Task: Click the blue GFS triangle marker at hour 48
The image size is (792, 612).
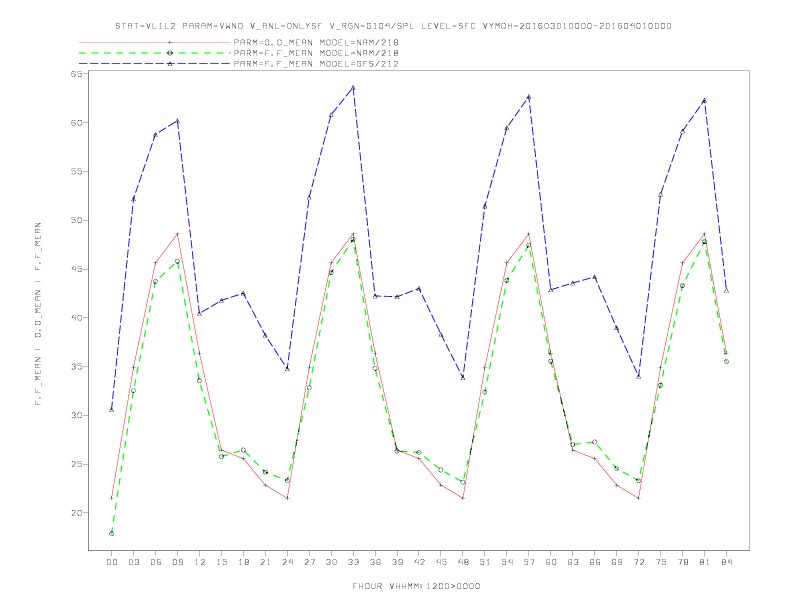Action: coord(463,377)
